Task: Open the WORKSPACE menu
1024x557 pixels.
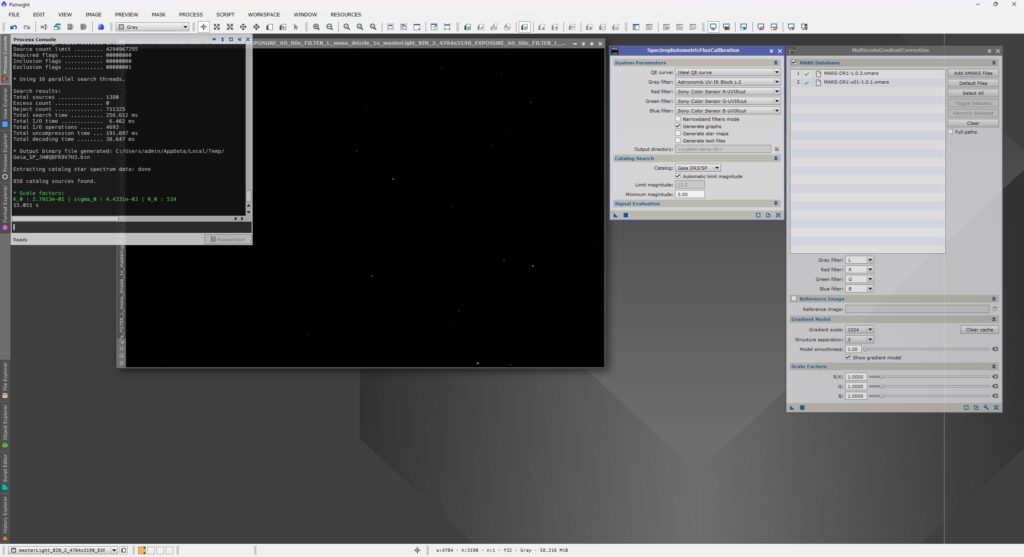Action: coord(264,14)
